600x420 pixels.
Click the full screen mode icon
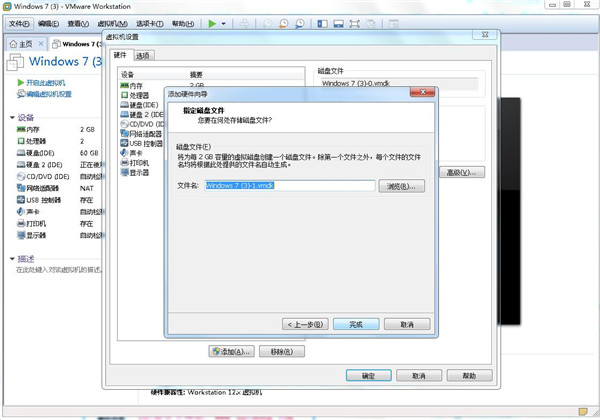[354, 24]
